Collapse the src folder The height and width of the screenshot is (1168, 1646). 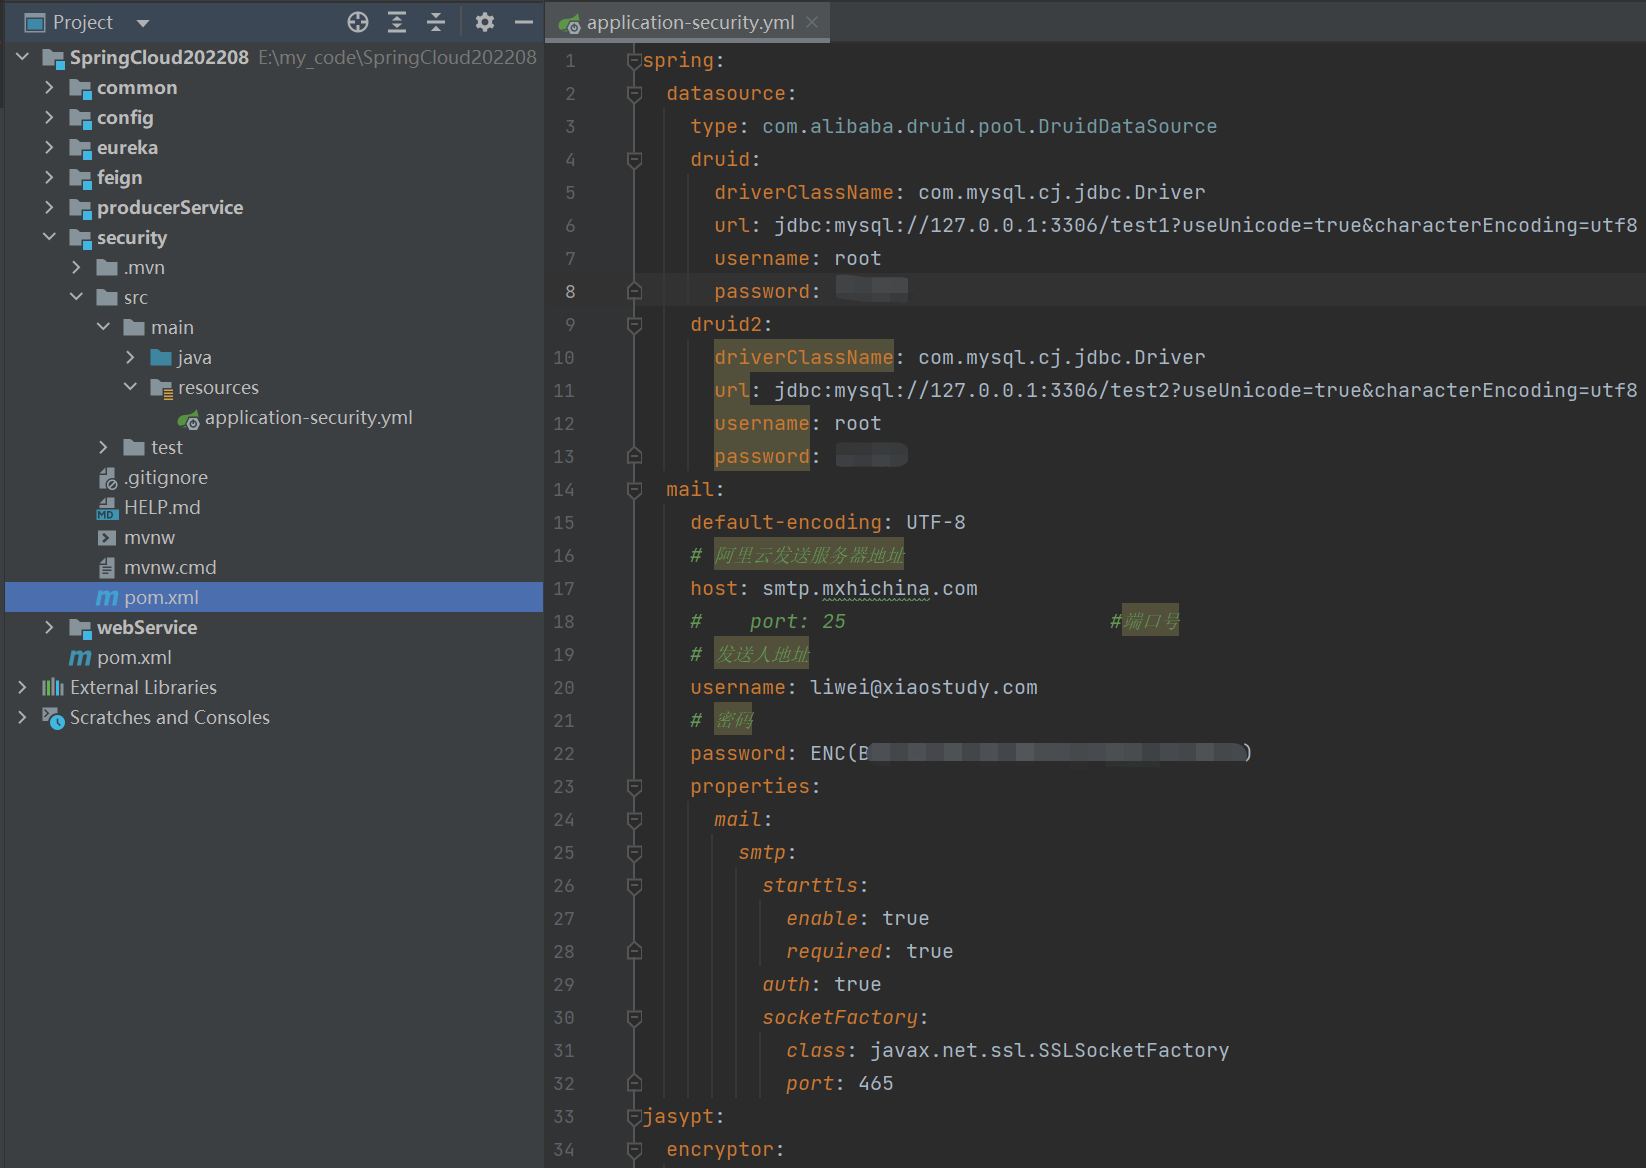click(x=76, y=297)
